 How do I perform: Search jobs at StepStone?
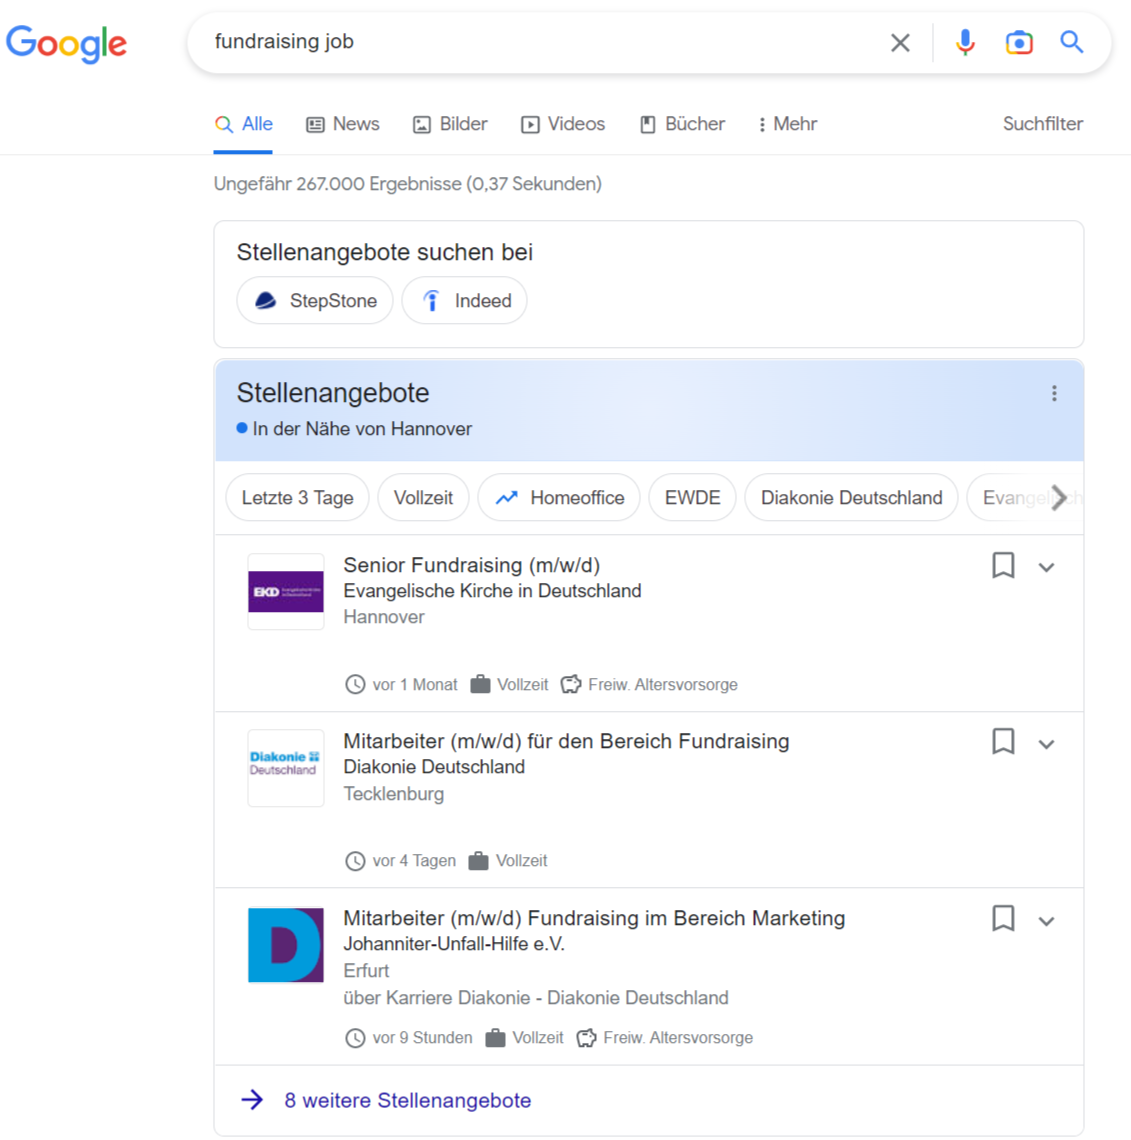click(315, 300)
